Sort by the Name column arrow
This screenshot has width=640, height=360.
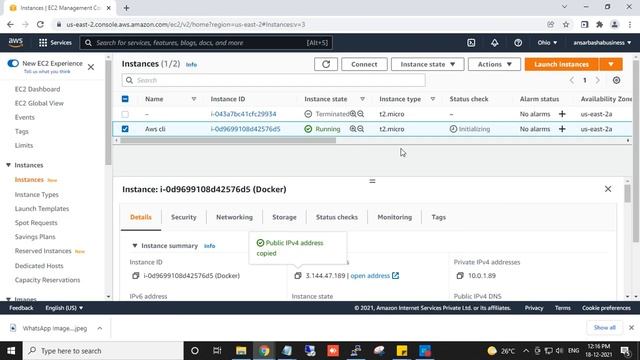point(194,99)
